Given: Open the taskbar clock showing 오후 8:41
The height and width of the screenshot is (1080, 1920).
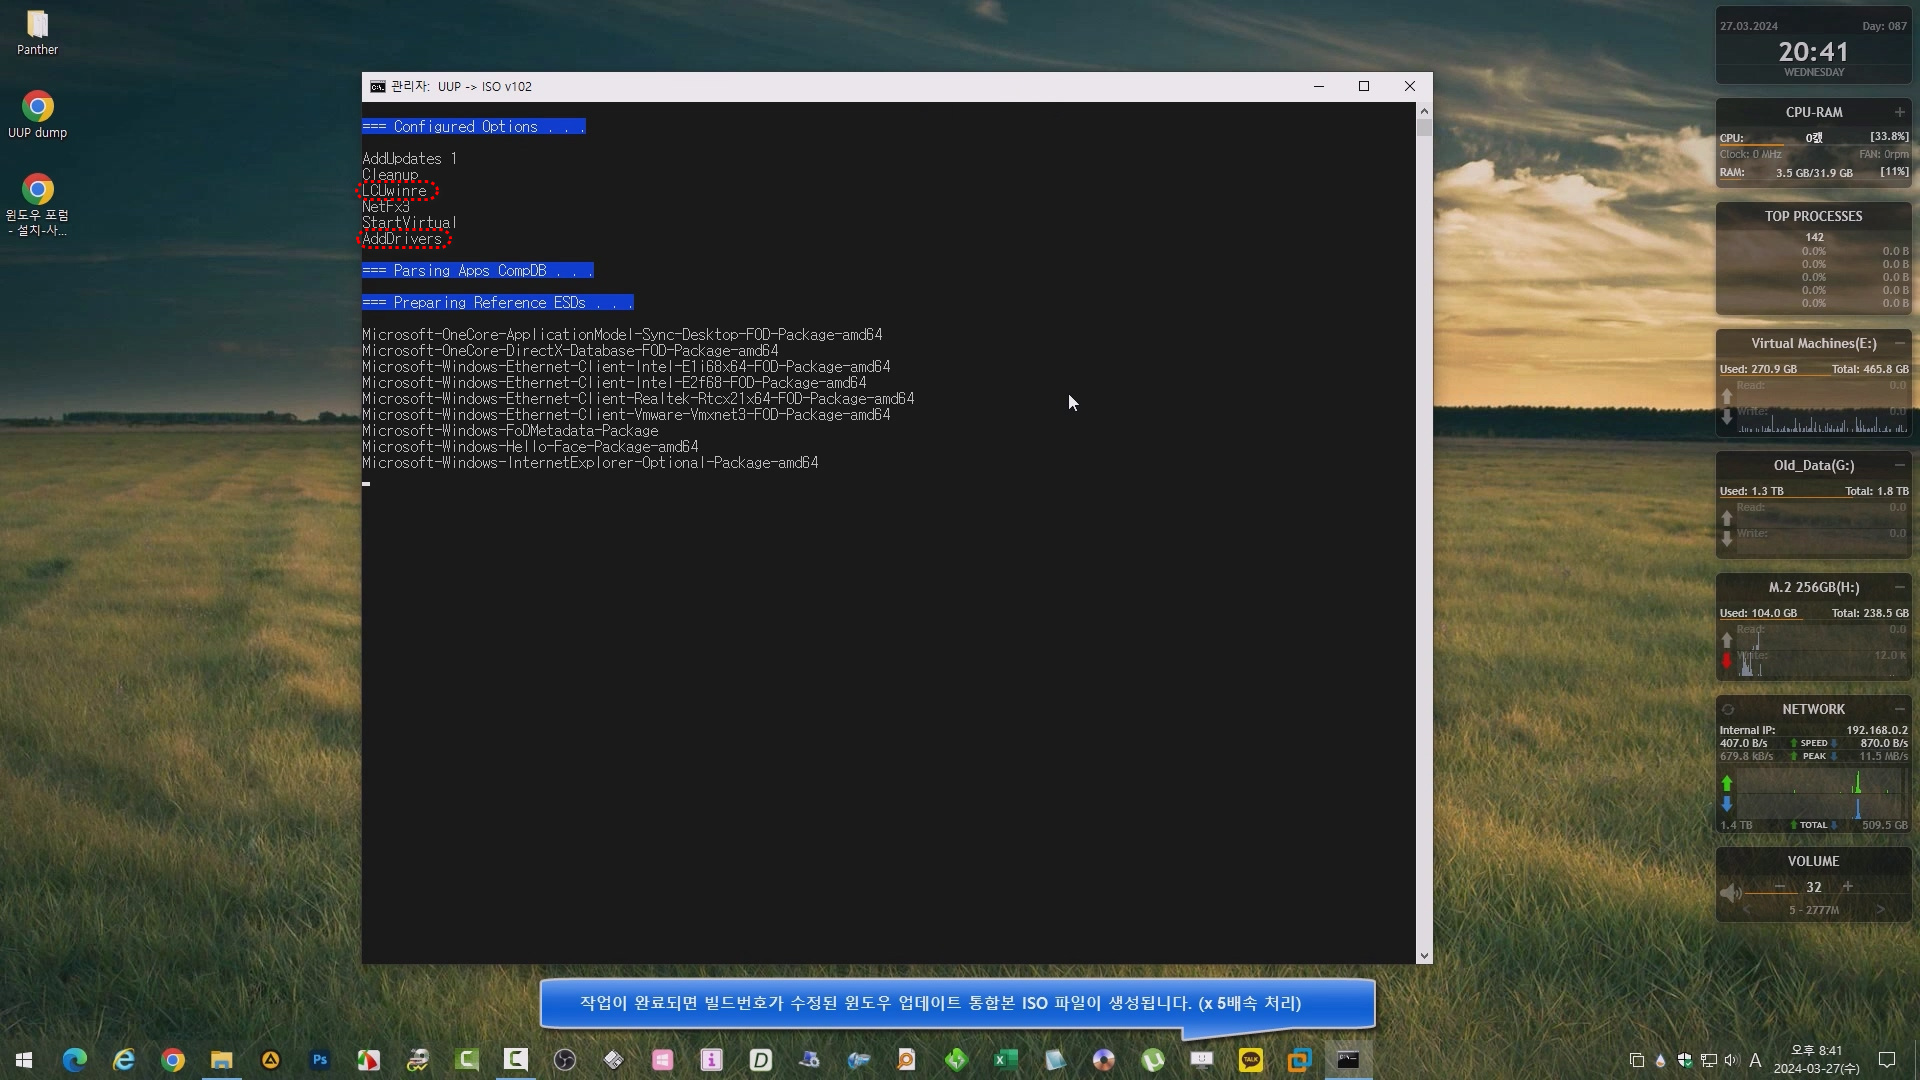Looking at the screenshot, I should 1816,1060.
